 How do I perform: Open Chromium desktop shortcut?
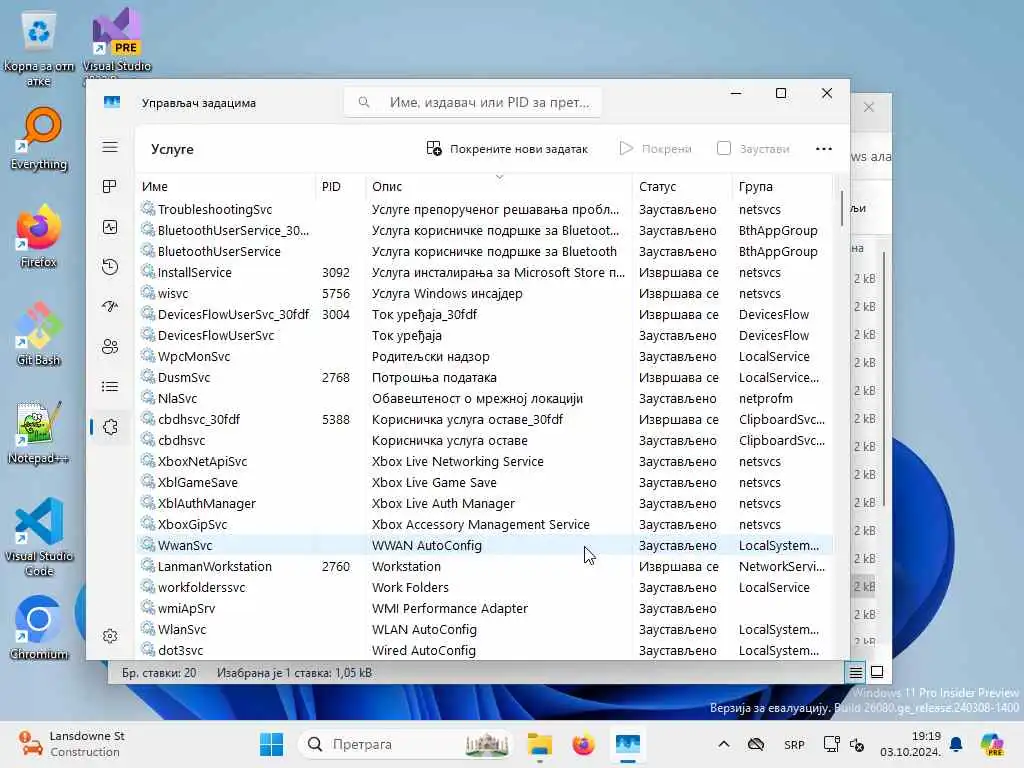point(39,628)
